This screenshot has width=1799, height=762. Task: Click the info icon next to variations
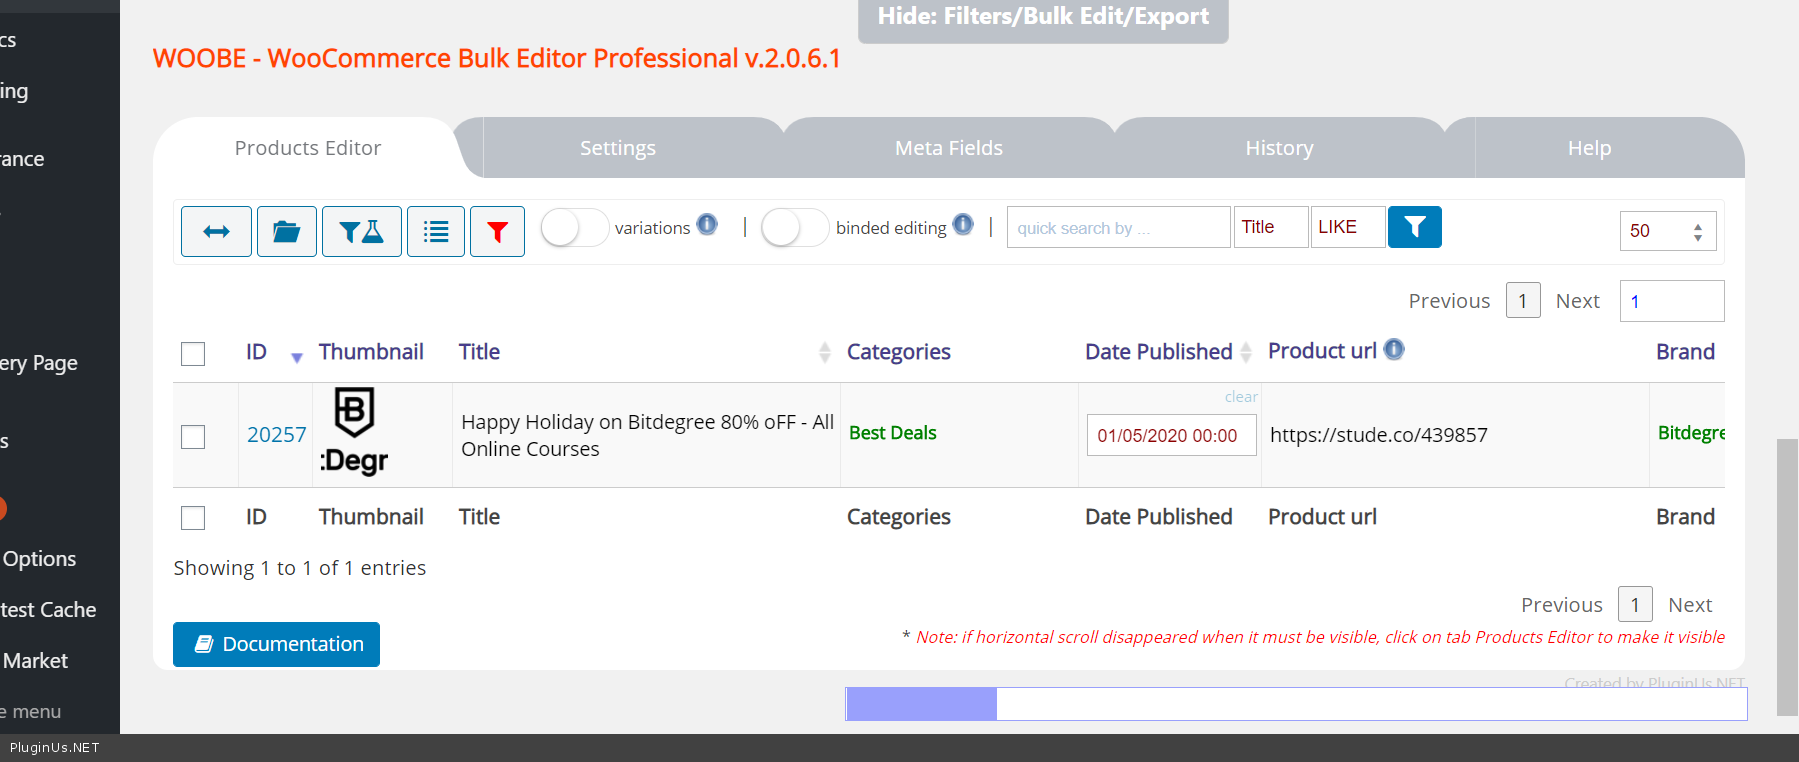pos(707,224)
